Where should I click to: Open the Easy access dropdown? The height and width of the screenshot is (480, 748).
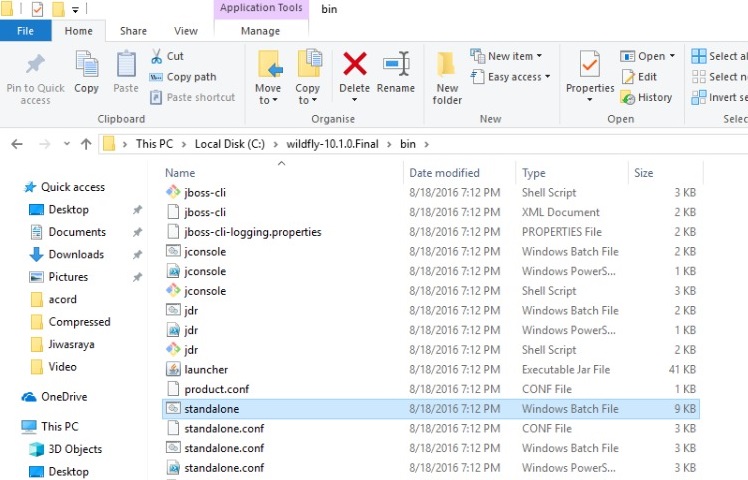click(x=510, y=76)
